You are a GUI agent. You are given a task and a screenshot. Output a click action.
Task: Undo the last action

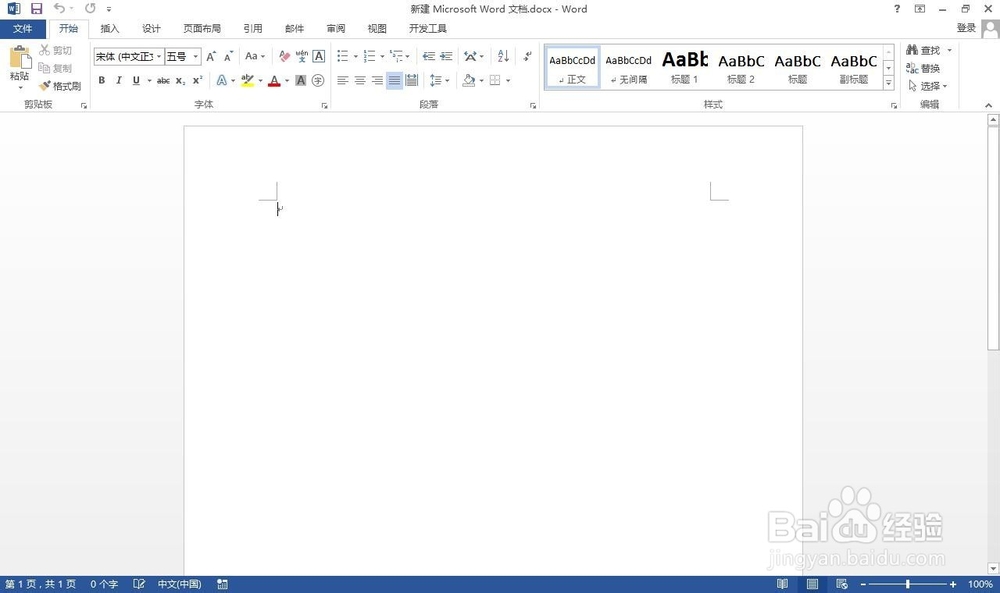click(59, 8)
